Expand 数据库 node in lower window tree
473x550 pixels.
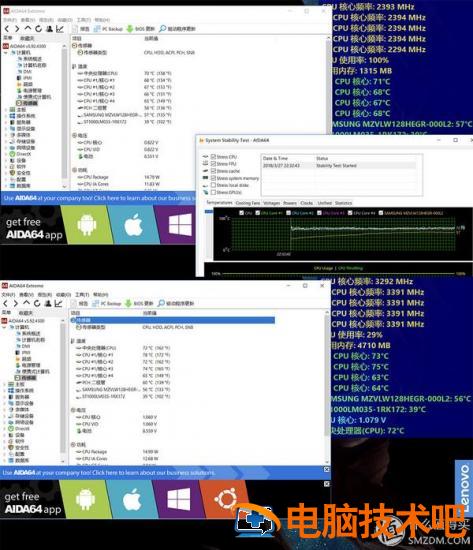tap(5, 461)
